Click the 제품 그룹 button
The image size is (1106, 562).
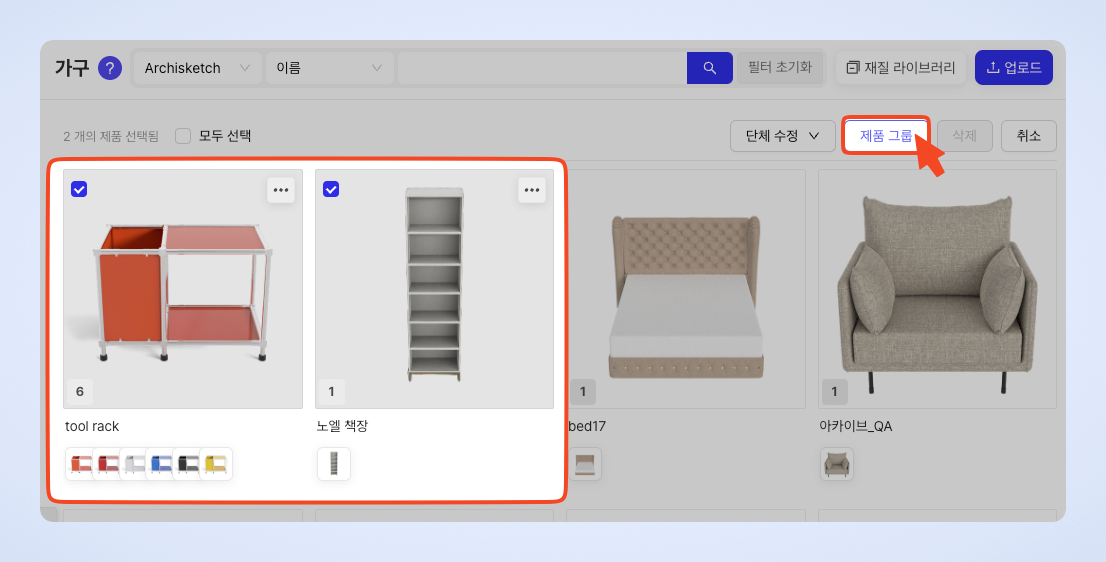[x=886, y=135]
